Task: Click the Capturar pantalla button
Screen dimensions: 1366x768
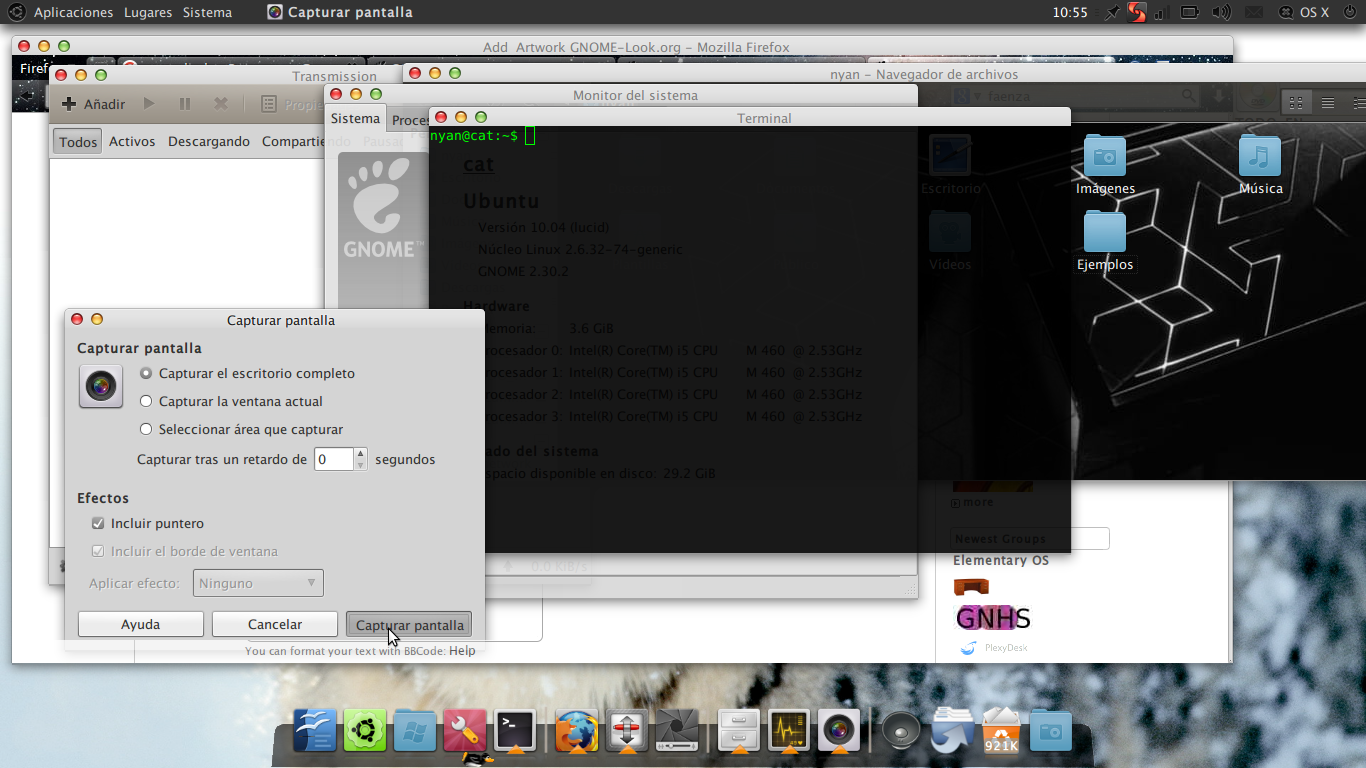Action: click(x=409, y=624)
